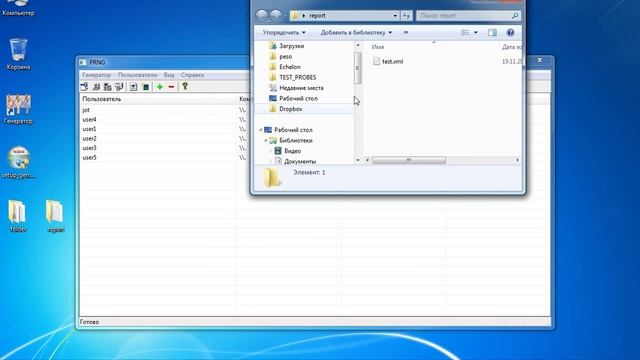Open the Справка menu in PRNG
This screenshot has width=640, height=360.
tap(192, 75)
